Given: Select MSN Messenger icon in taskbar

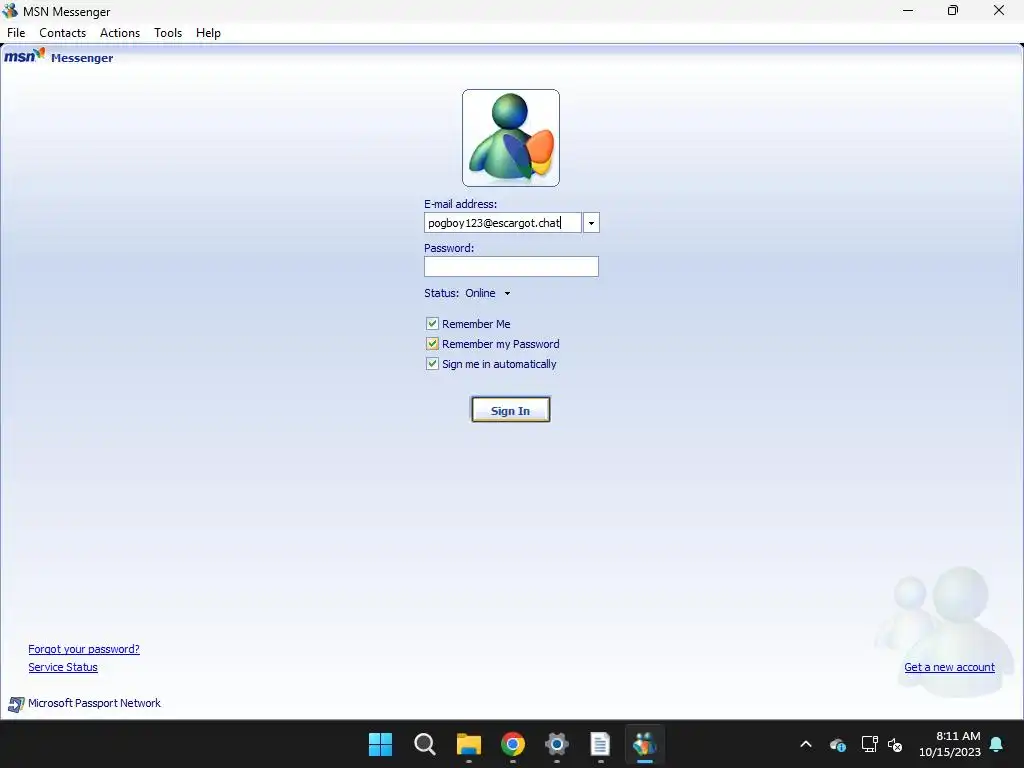Looking at the screenshot, I should pos(645,744).
